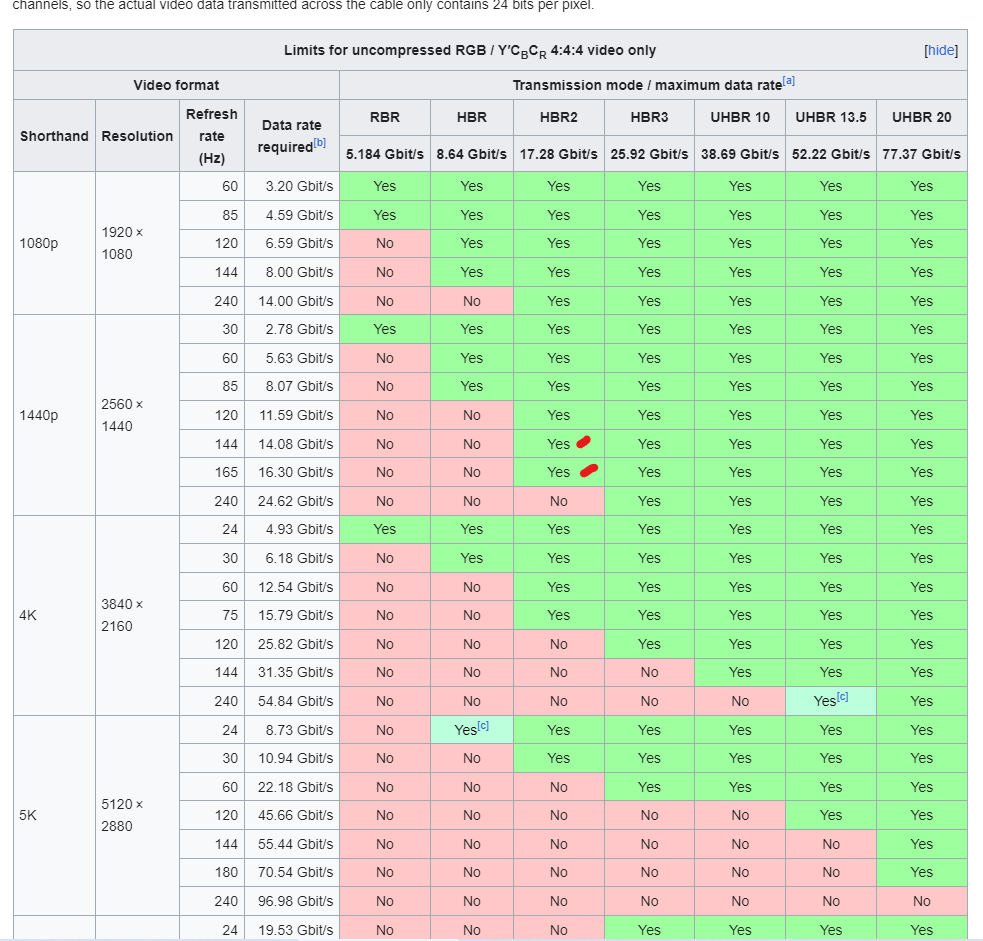Click the 1920 × 1080 resolution cell
The image size is (983, 941).
point(137,243)
